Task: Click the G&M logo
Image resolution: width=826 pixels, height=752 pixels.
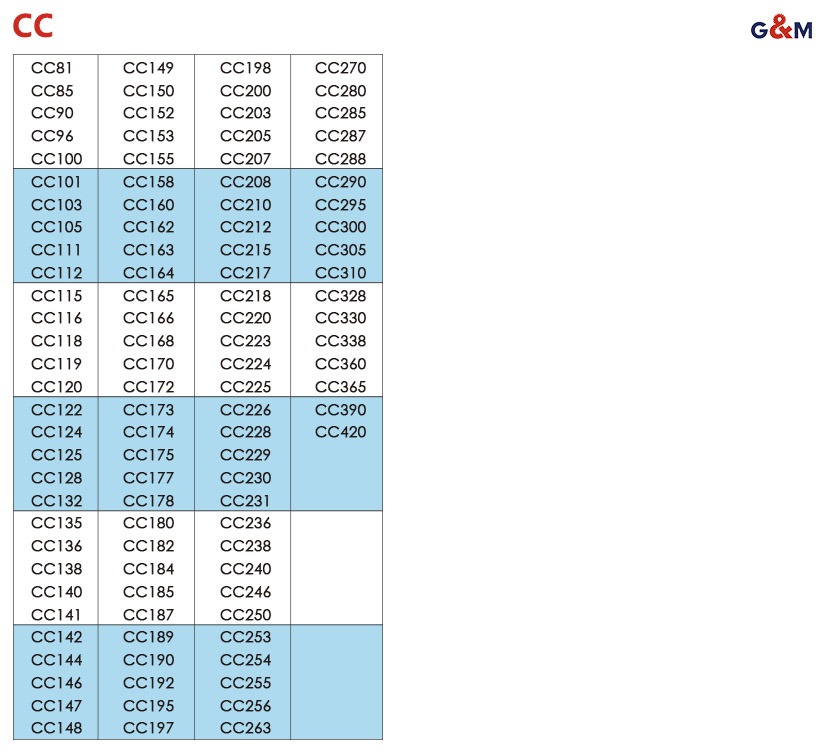Action: point(781,28)
